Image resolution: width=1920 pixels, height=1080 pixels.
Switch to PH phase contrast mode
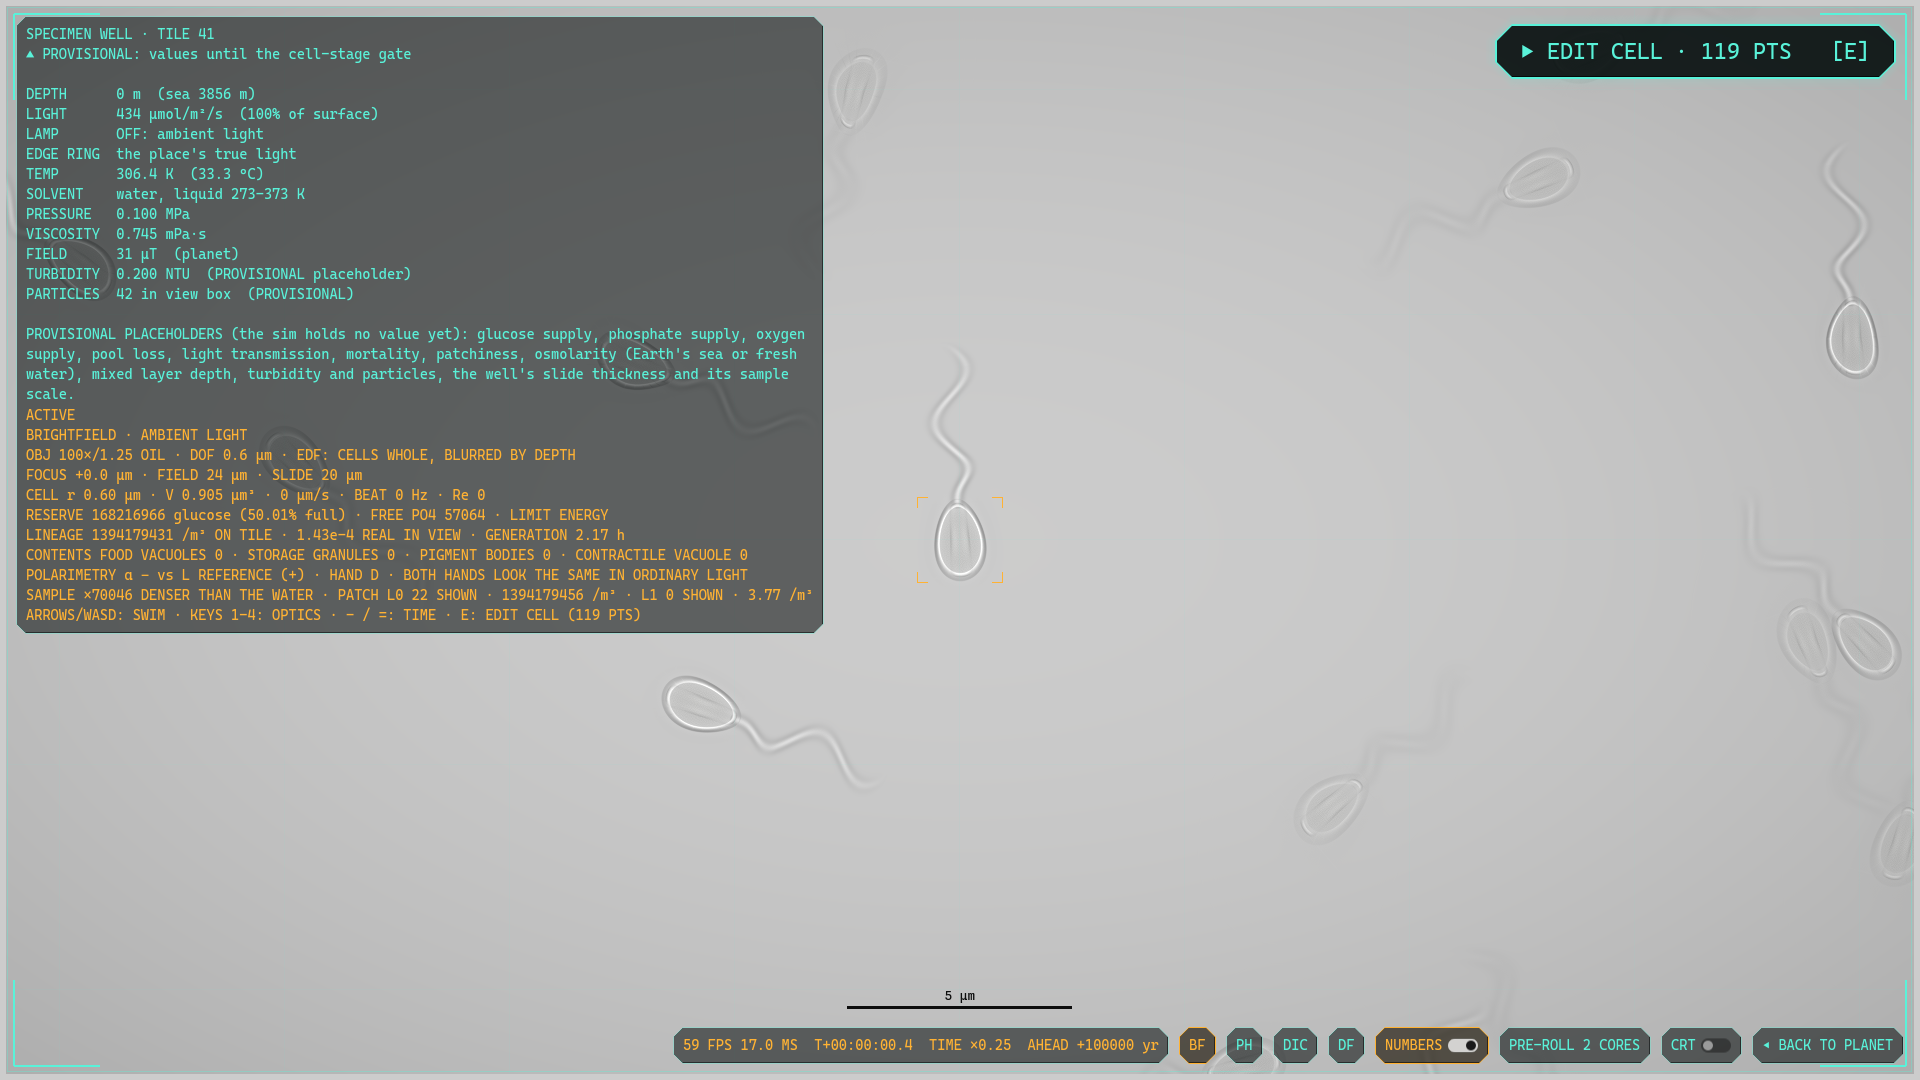tap(1244, 1045)
